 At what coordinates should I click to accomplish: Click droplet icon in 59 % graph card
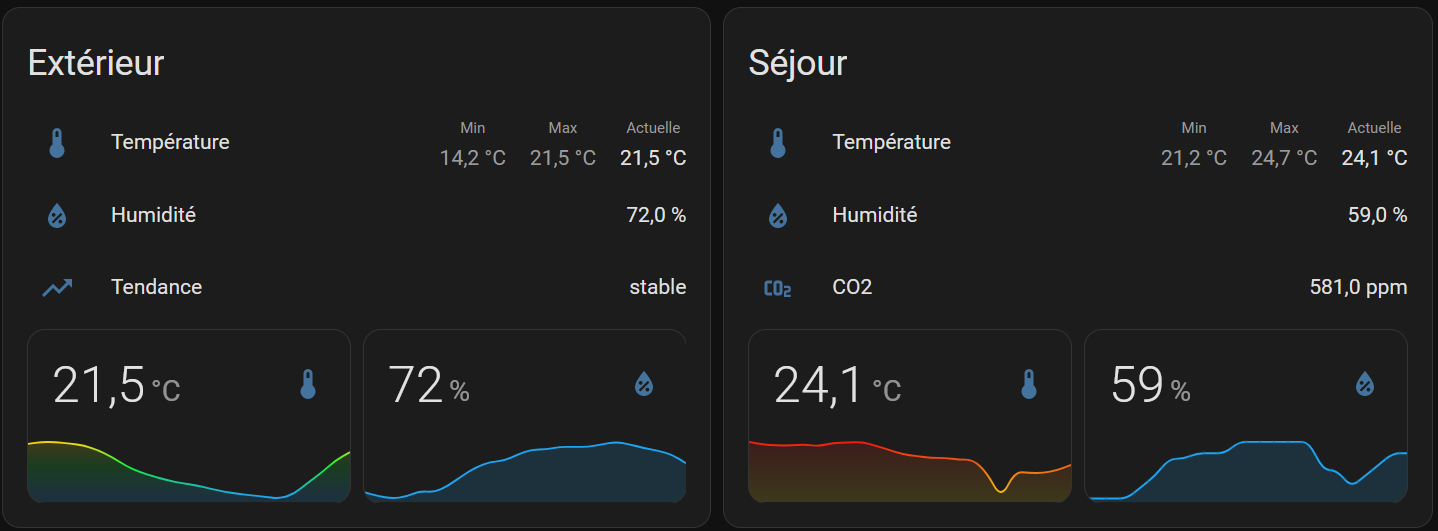click(x=1365, y=384)
